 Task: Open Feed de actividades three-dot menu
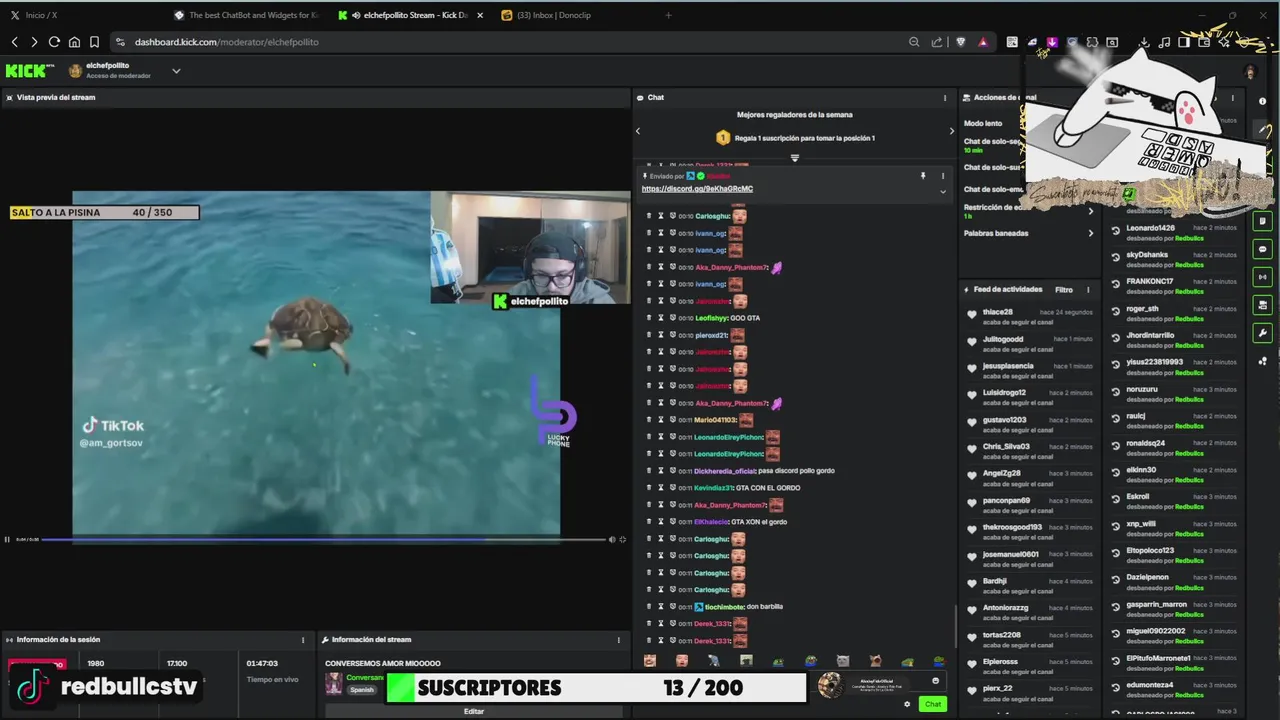click(x=1088, y=290)
